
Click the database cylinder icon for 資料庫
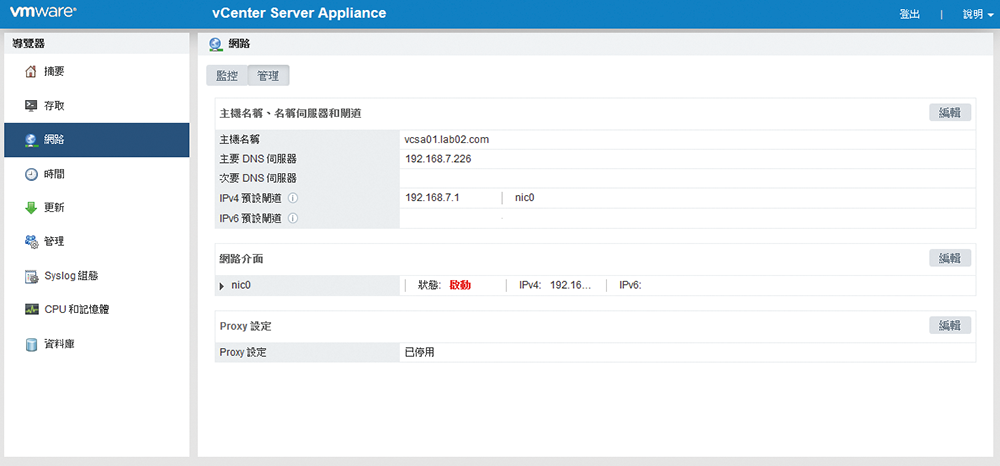[31, 344]
